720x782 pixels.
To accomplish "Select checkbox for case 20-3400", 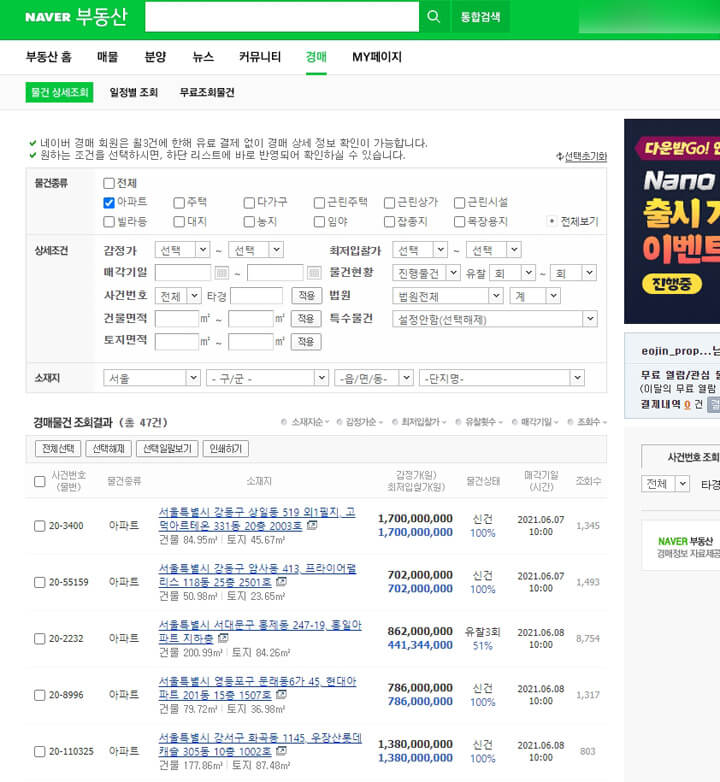I will (39, 526).
